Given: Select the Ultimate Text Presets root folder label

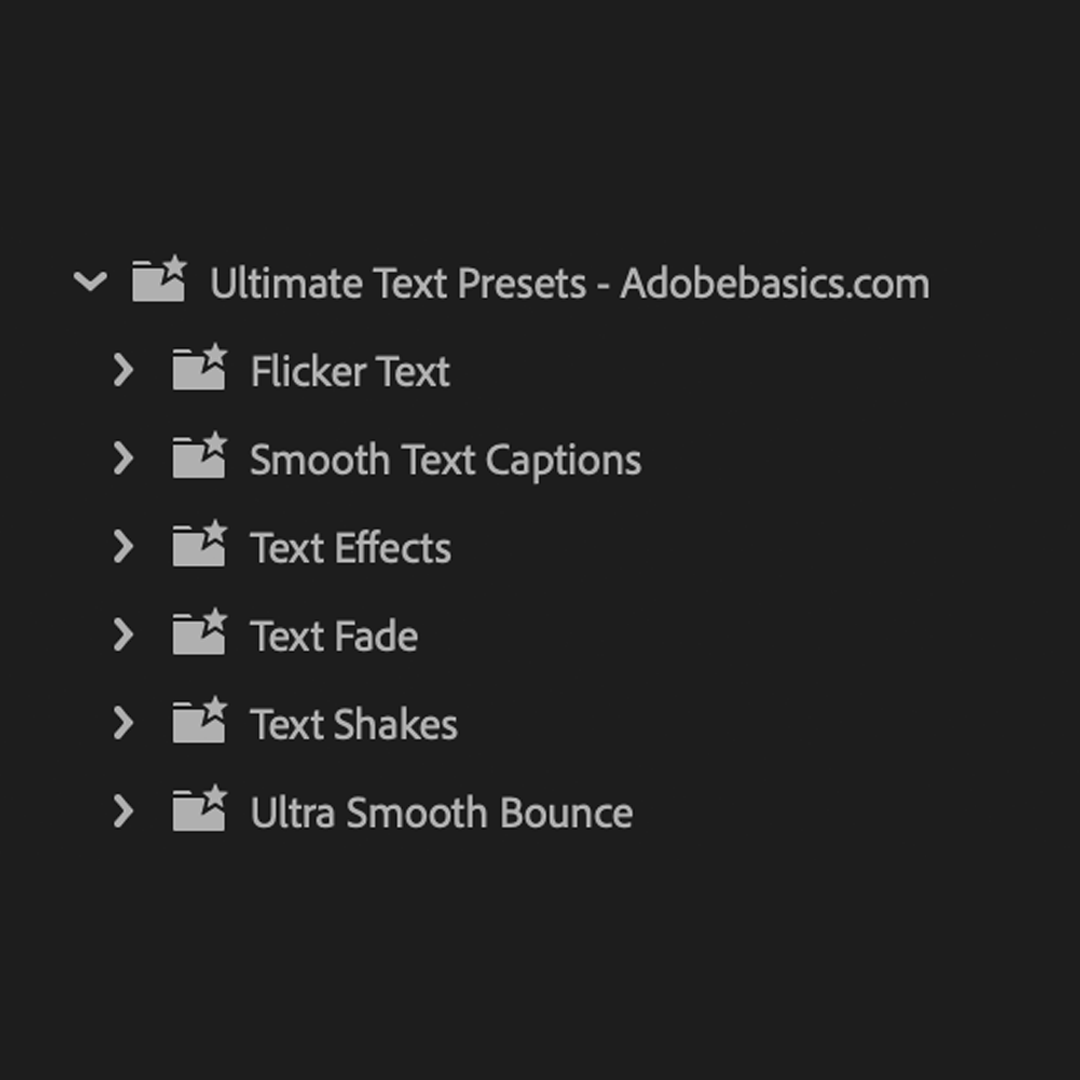Looking at the screenshot, I should pos(570,283).
